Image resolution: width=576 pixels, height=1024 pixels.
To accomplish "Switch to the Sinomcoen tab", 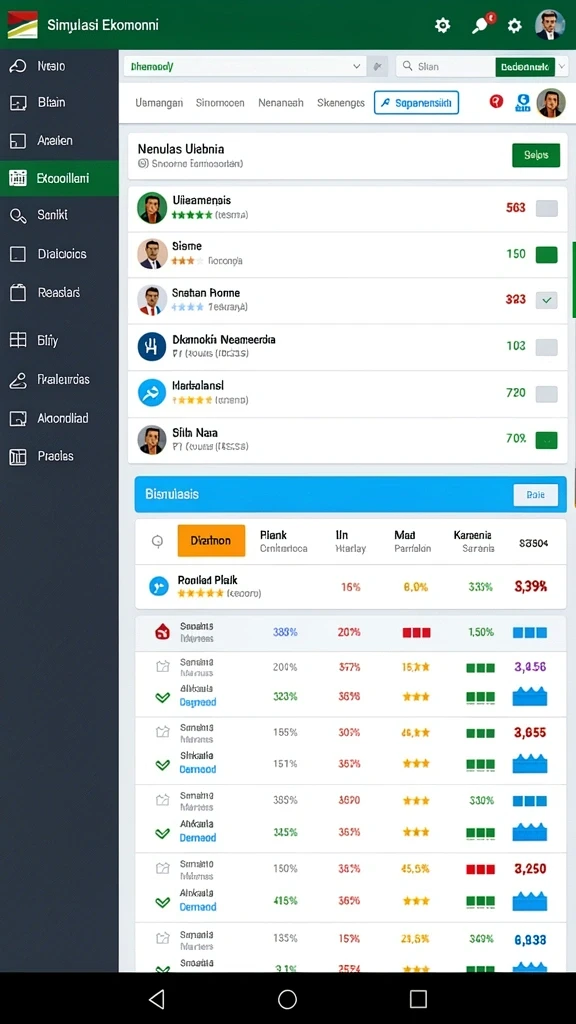I will click(220, 103).
